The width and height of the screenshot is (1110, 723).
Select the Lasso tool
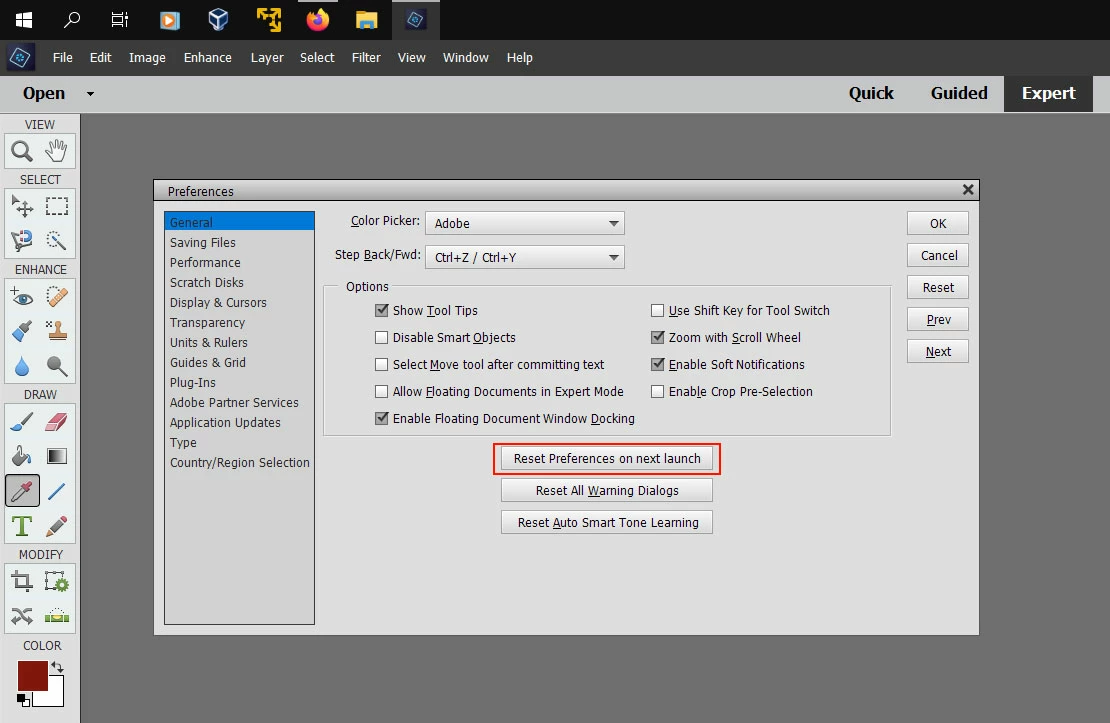[22, 241]
